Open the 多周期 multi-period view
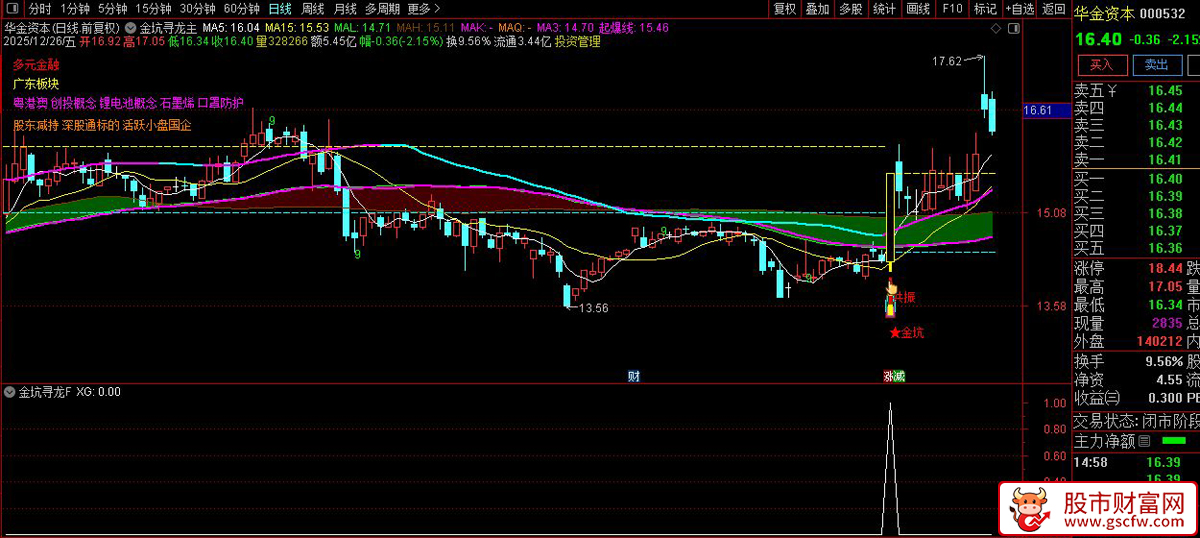 coord(383,9)
